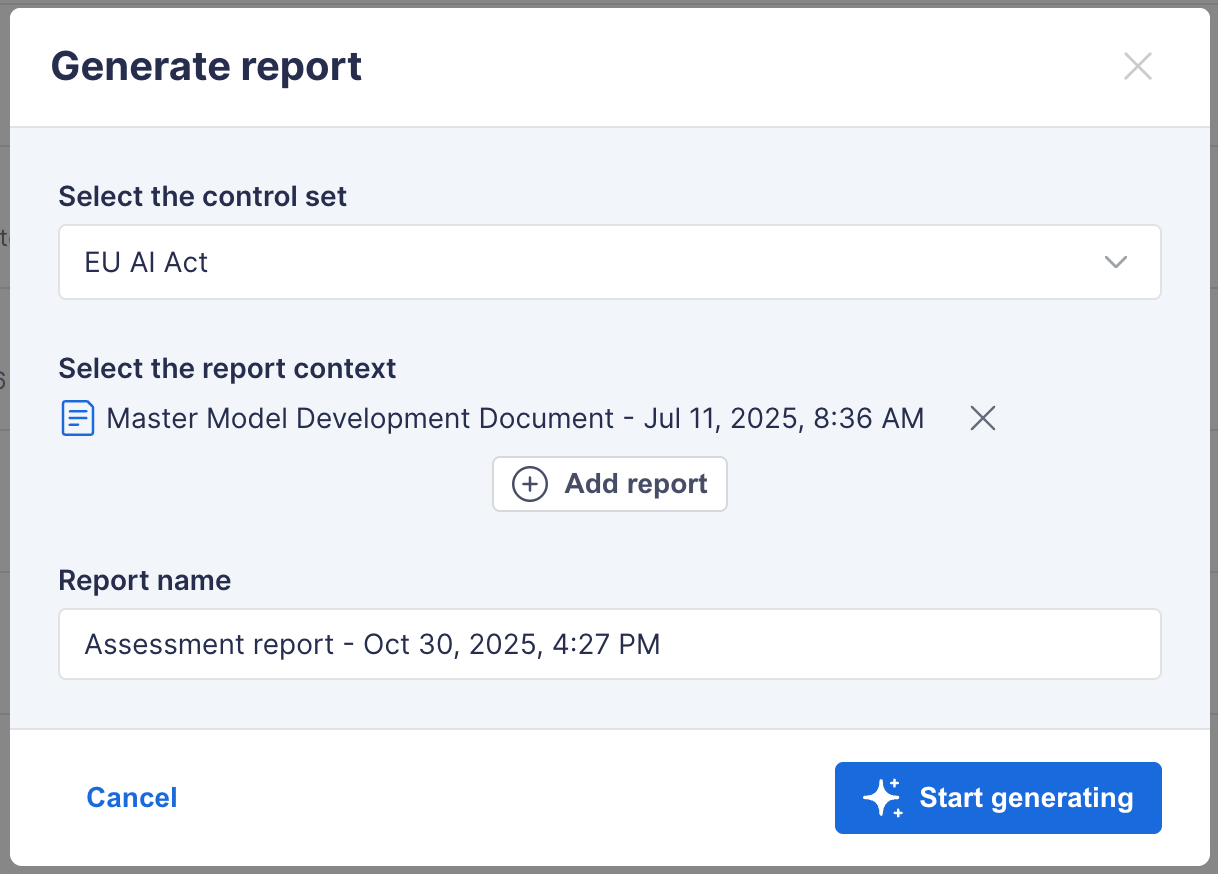1218x874 pixels.
Task: Click the 'Select the control set' label
Action: coord(203,196)
